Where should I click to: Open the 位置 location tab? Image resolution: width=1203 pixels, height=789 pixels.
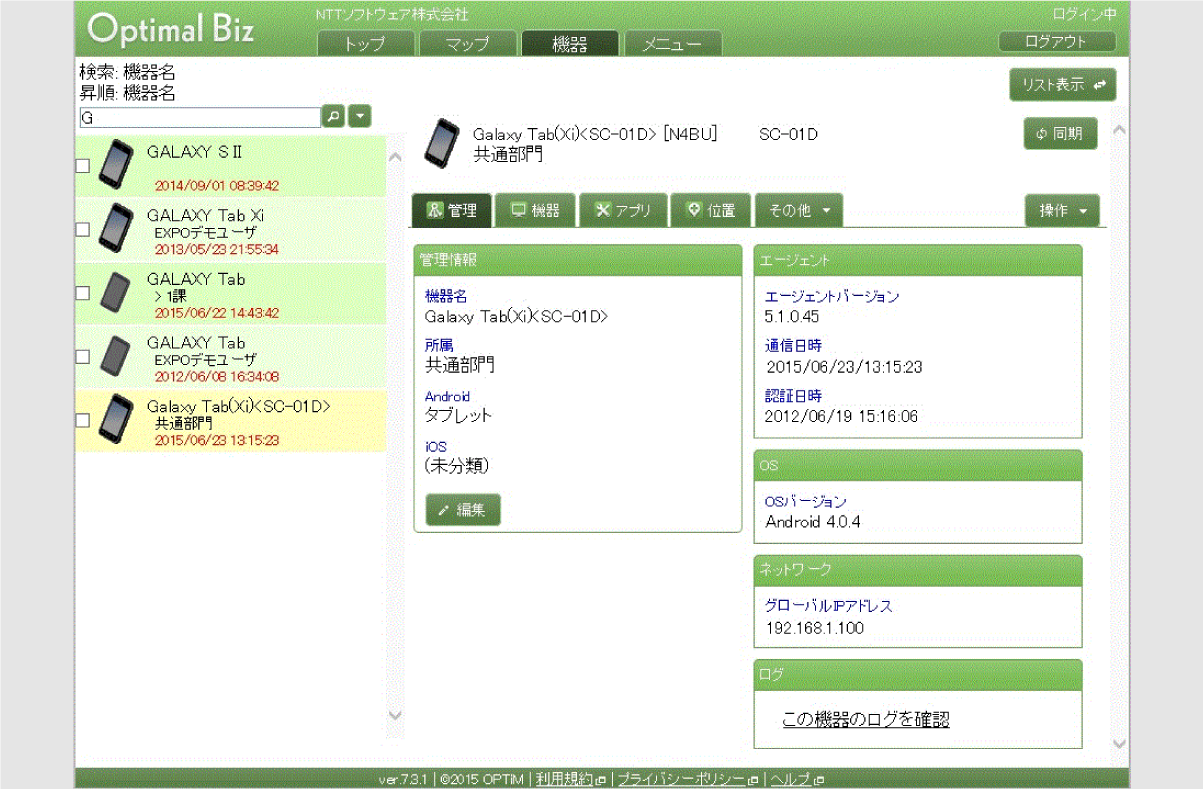(x=711, y=210)
